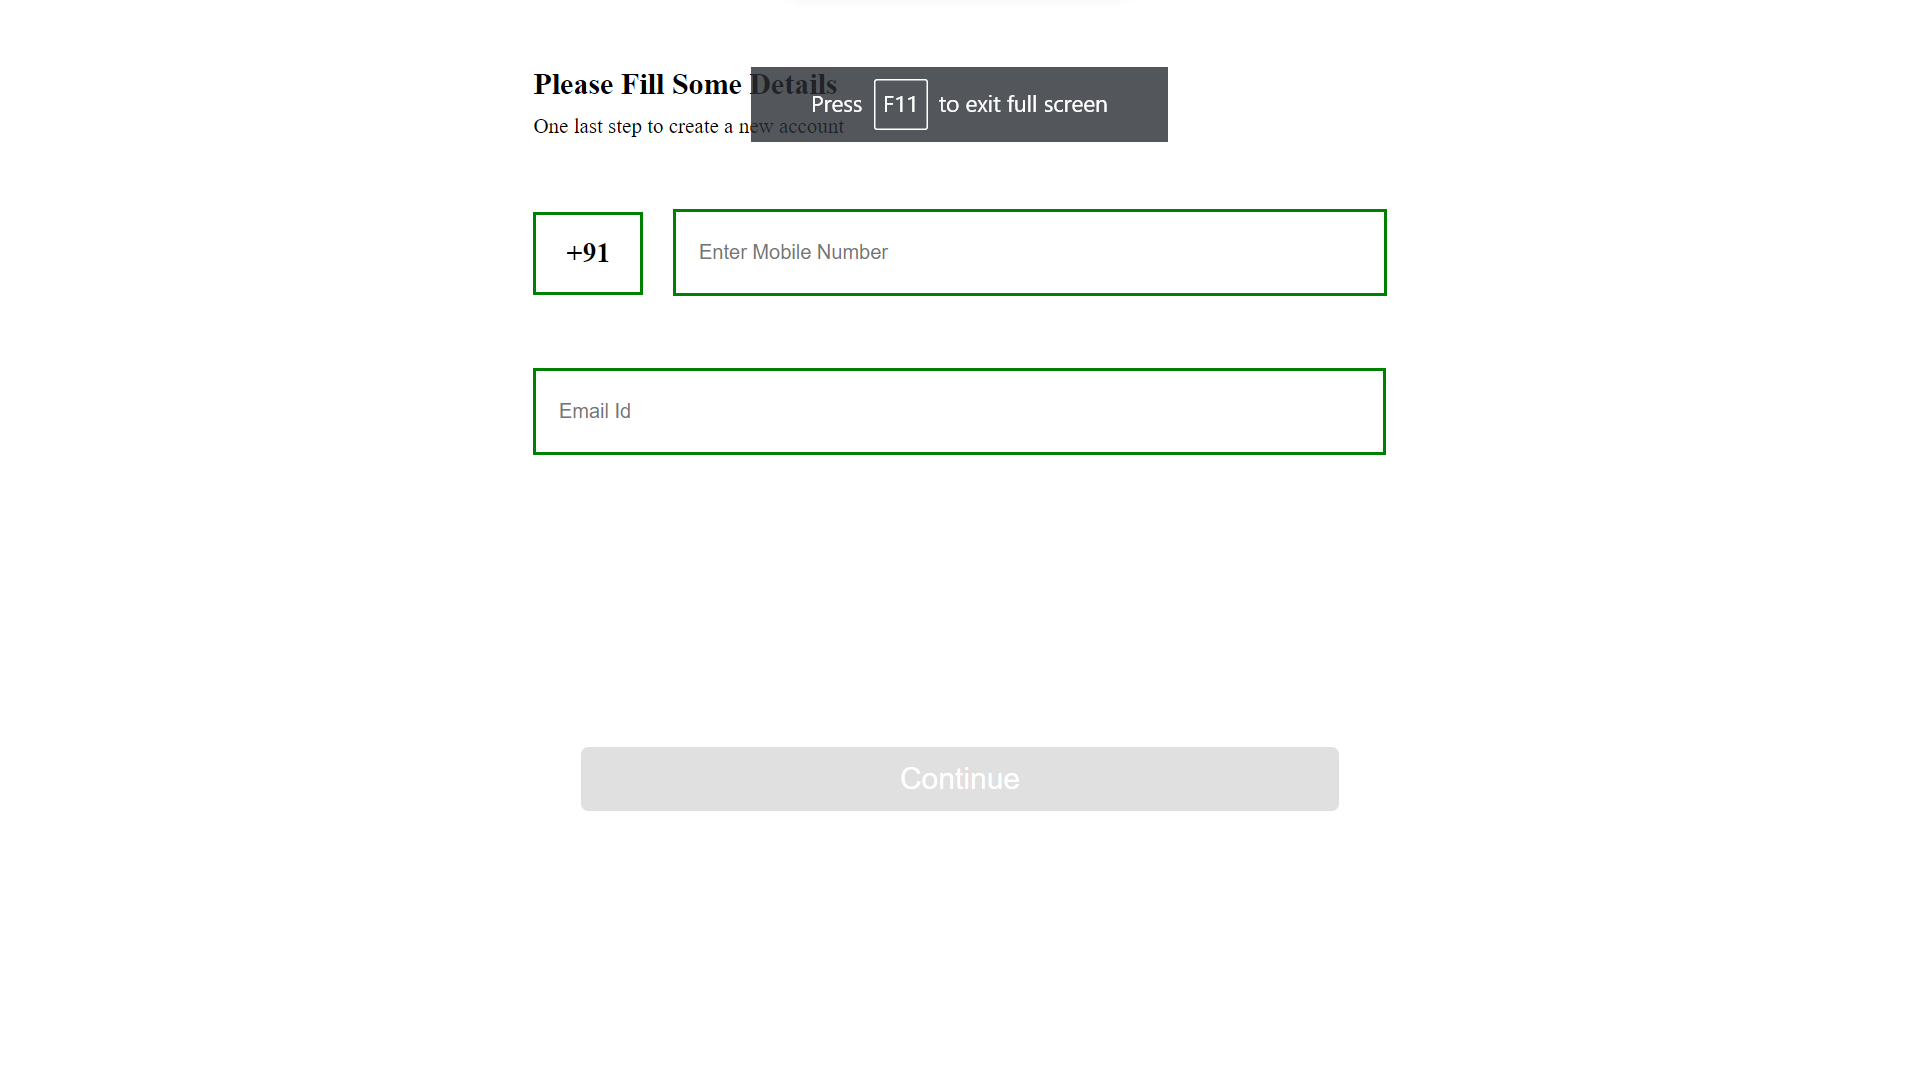The height and width of the screenshot is (1080, 1920).
Task: Select the country code prefix +91
Action: pos(587,253)
